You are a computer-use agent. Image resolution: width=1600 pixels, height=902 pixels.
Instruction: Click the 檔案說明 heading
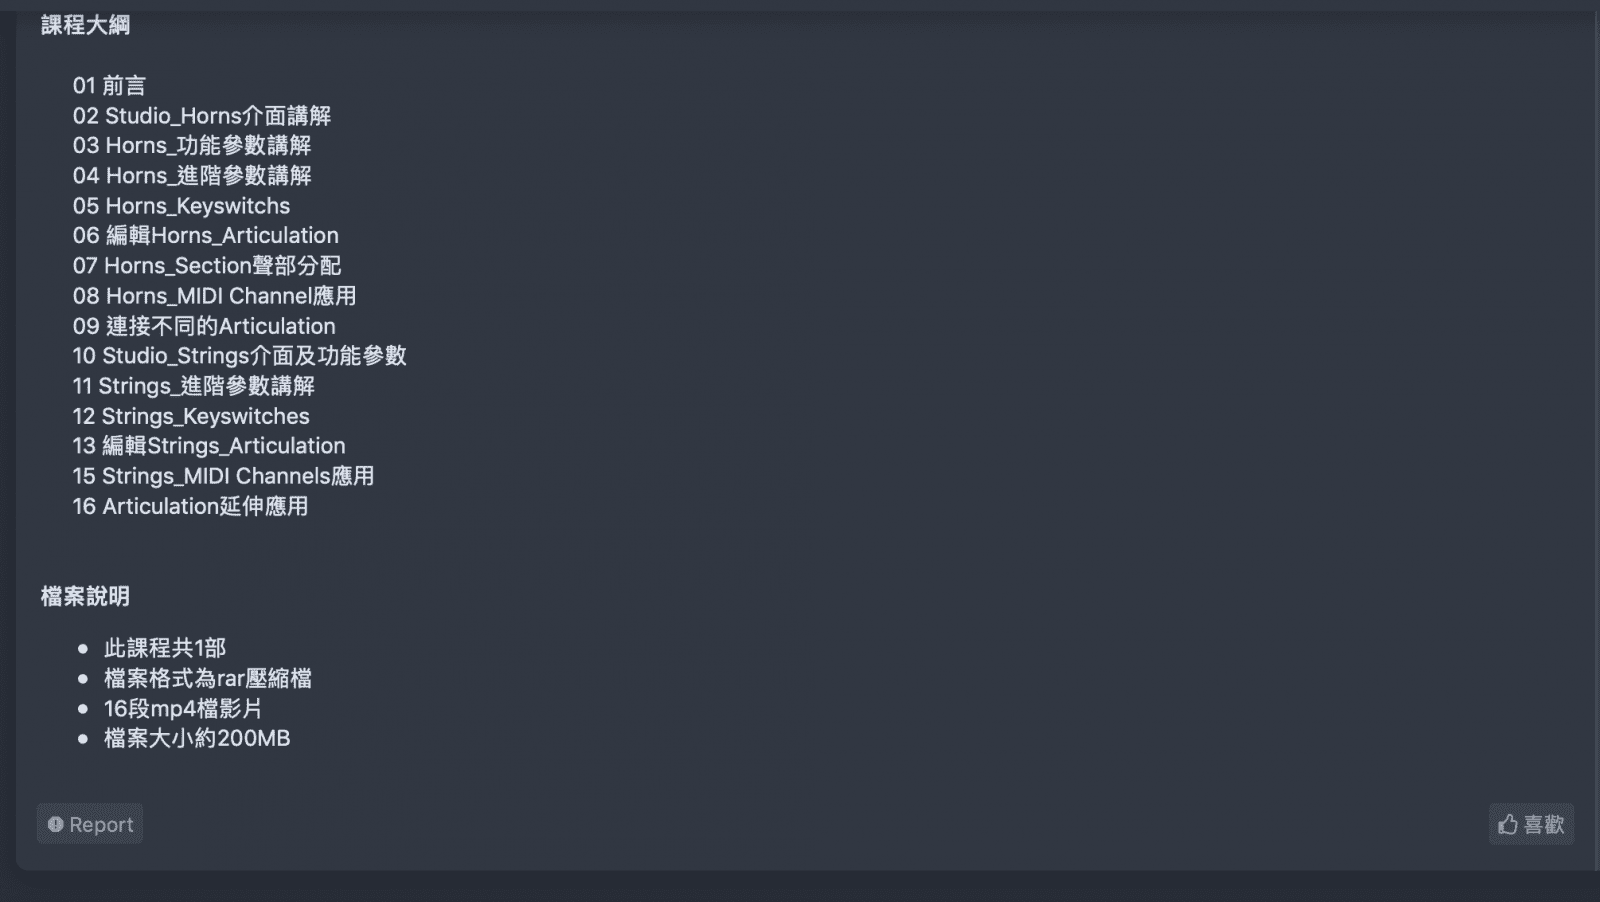(85, 597)
